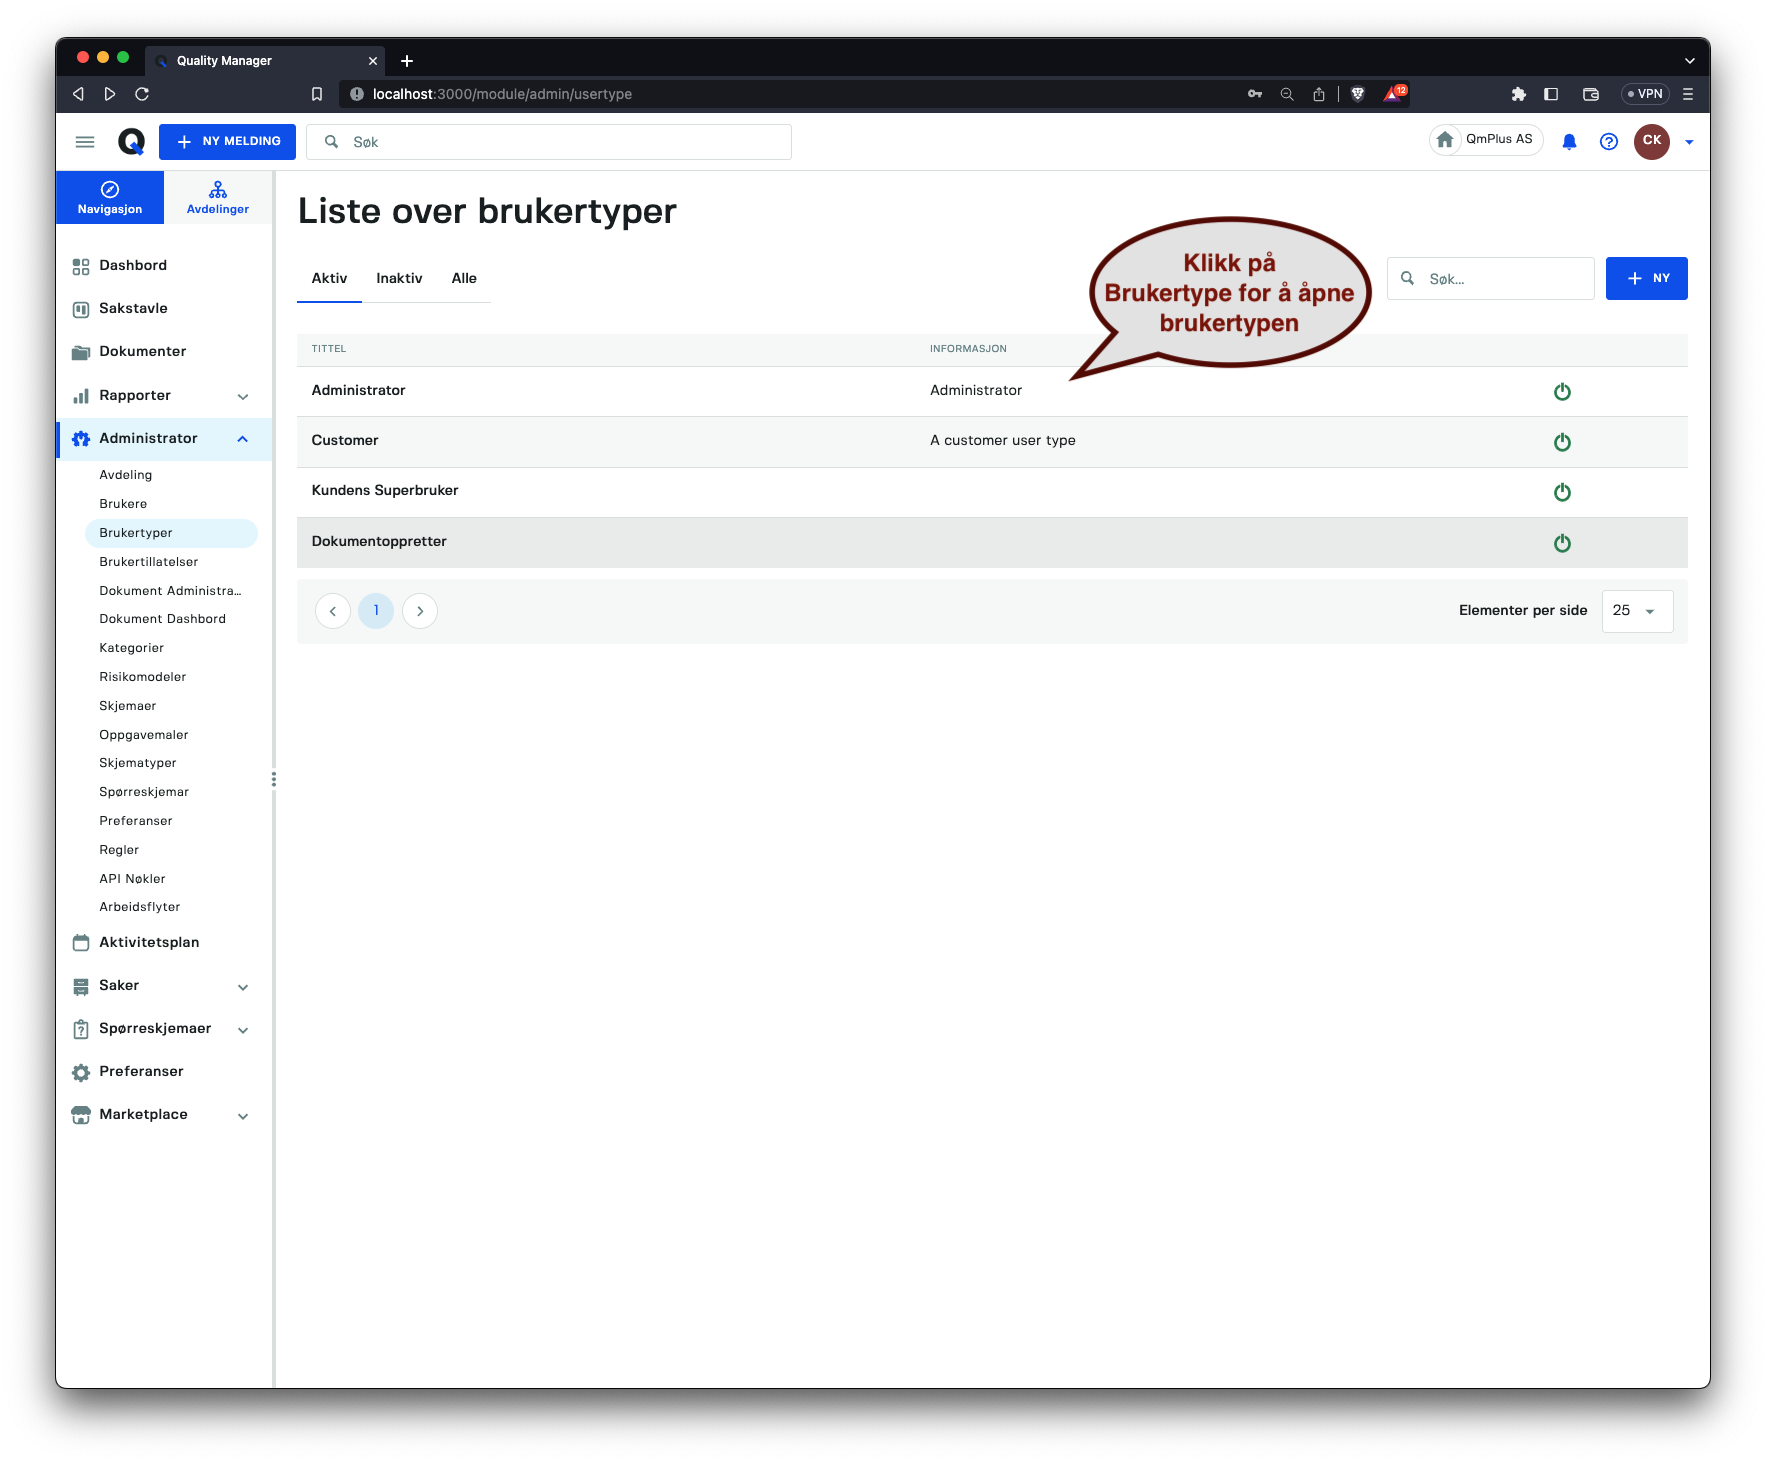Click the usertype list Søk... field

click(1490, 278)
